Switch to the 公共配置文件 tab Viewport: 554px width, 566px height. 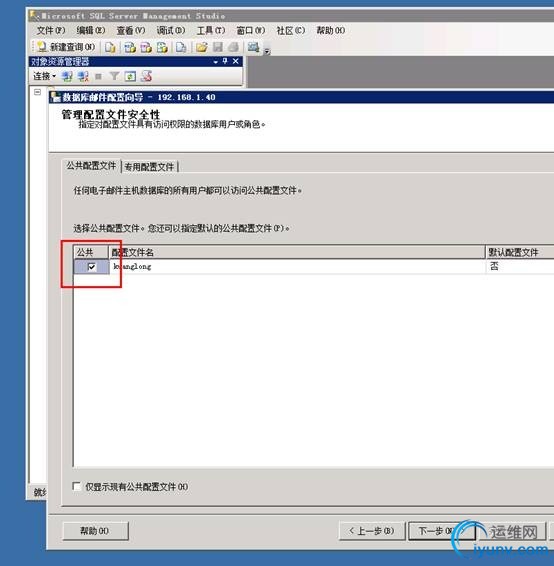click(x=91, y=166)
